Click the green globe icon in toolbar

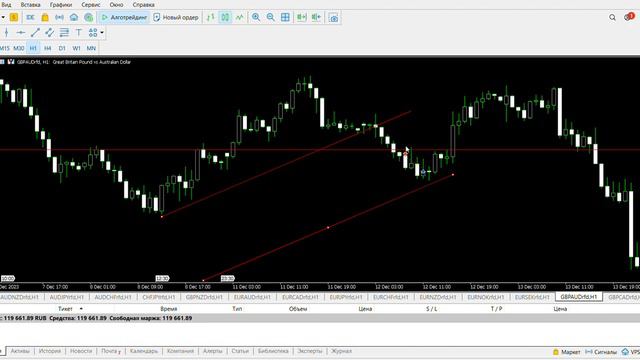(89, 18)
